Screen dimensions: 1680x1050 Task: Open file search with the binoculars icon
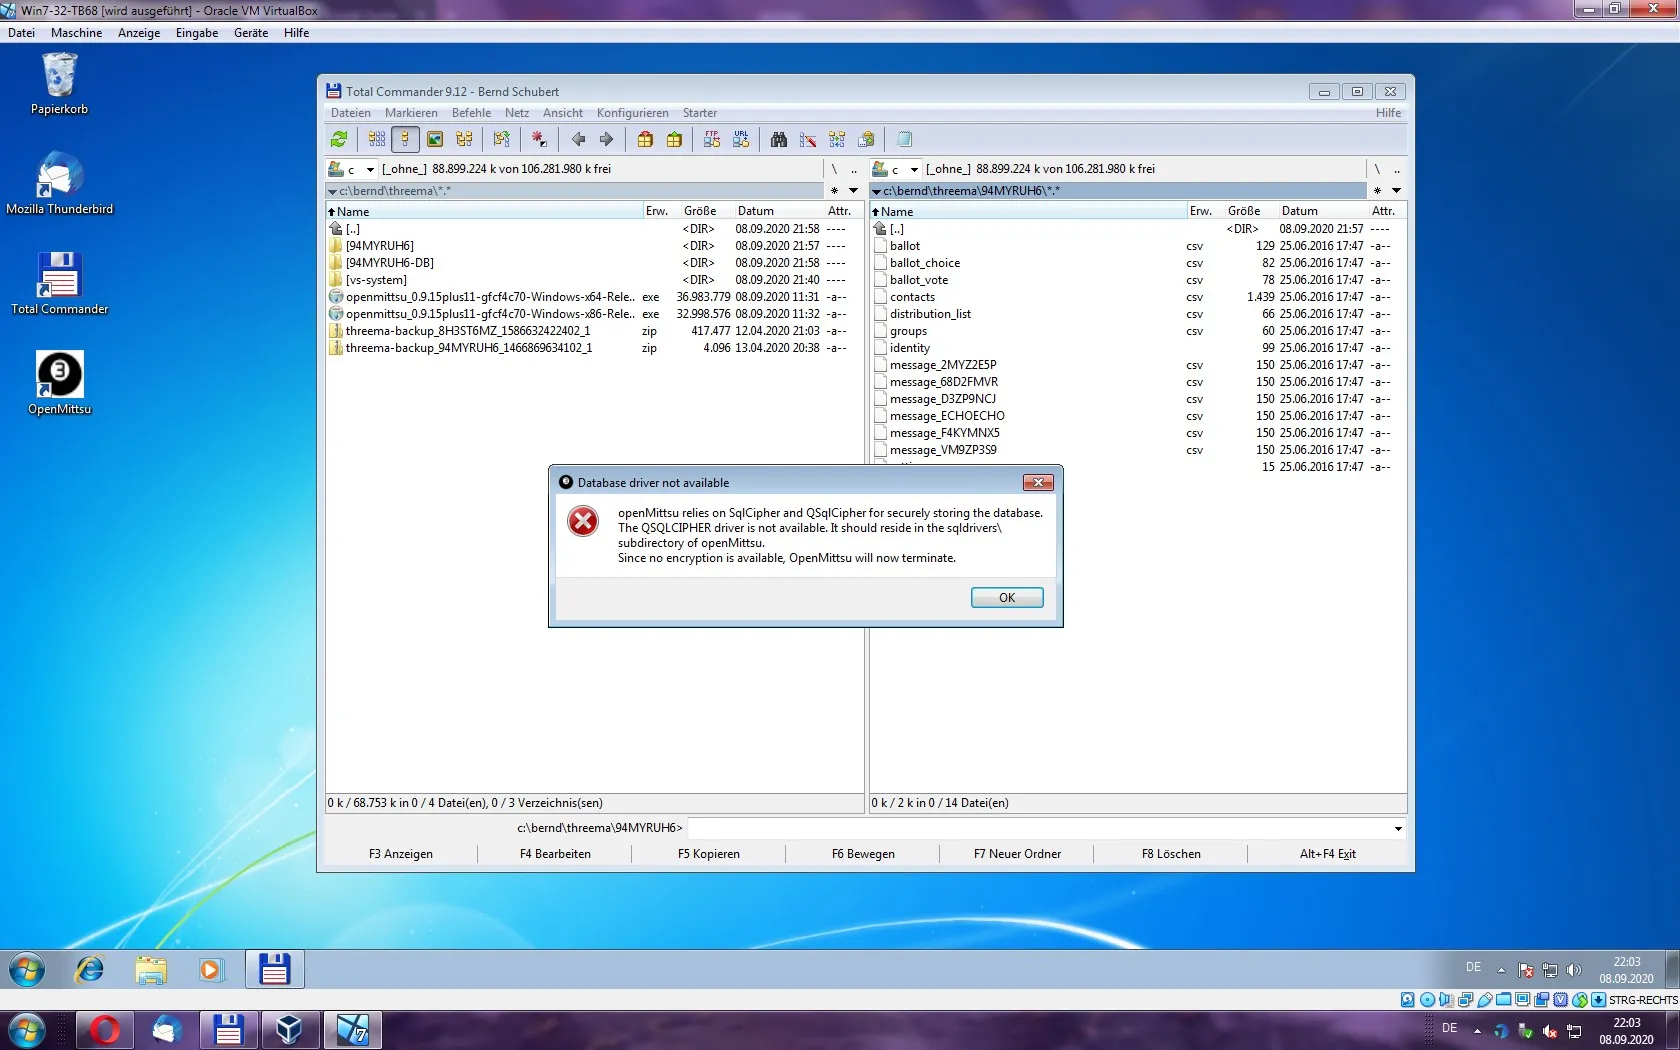[779, 139]
